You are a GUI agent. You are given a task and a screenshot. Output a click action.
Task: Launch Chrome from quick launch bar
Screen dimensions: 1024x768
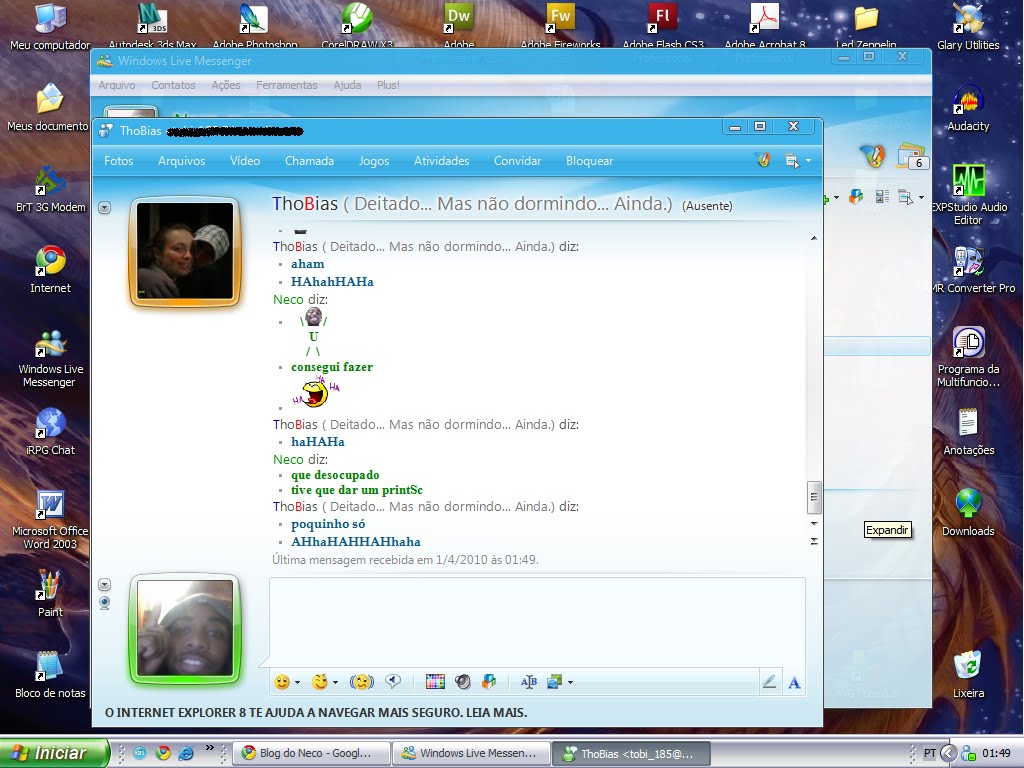[x=163, y=753]
